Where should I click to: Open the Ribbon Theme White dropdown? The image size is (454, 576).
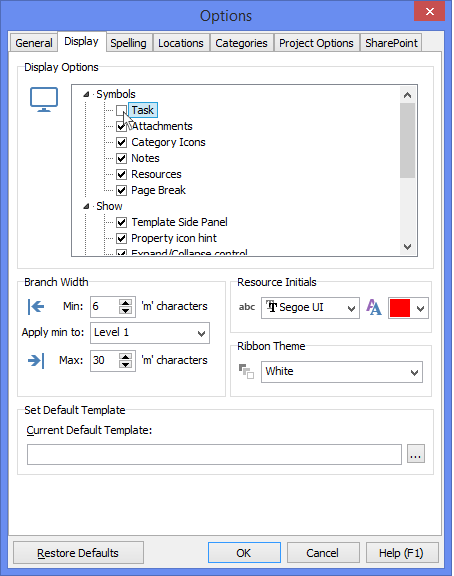pyautogui.click(x=342, y=372)
